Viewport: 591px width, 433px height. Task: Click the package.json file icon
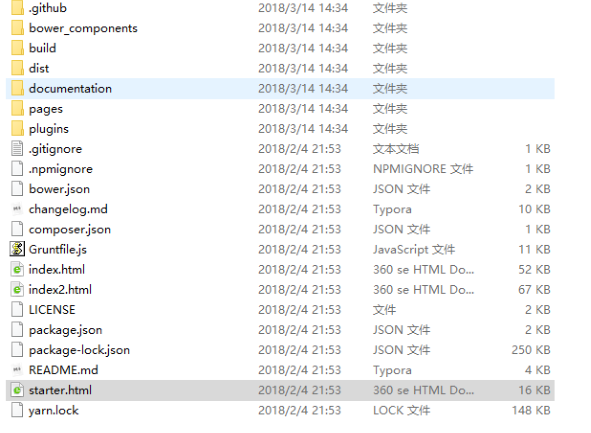click(17, 330)
